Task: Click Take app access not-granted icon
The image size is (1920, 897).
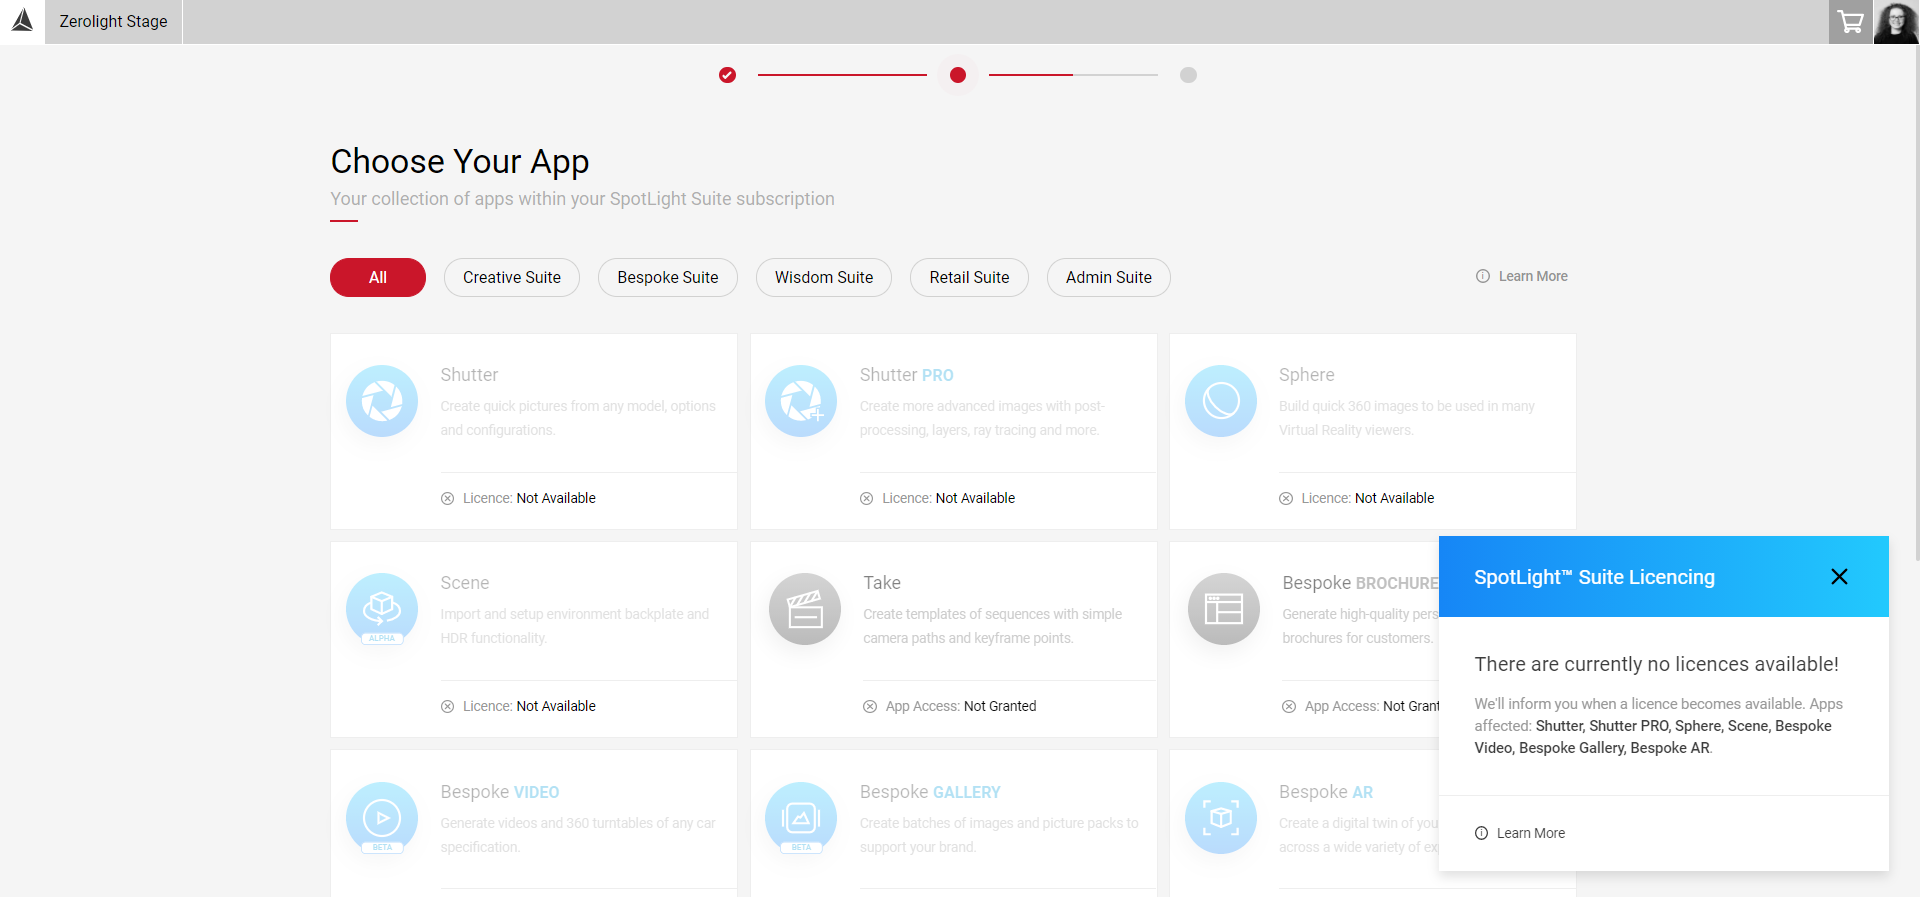Action: [x=870, y=706]
